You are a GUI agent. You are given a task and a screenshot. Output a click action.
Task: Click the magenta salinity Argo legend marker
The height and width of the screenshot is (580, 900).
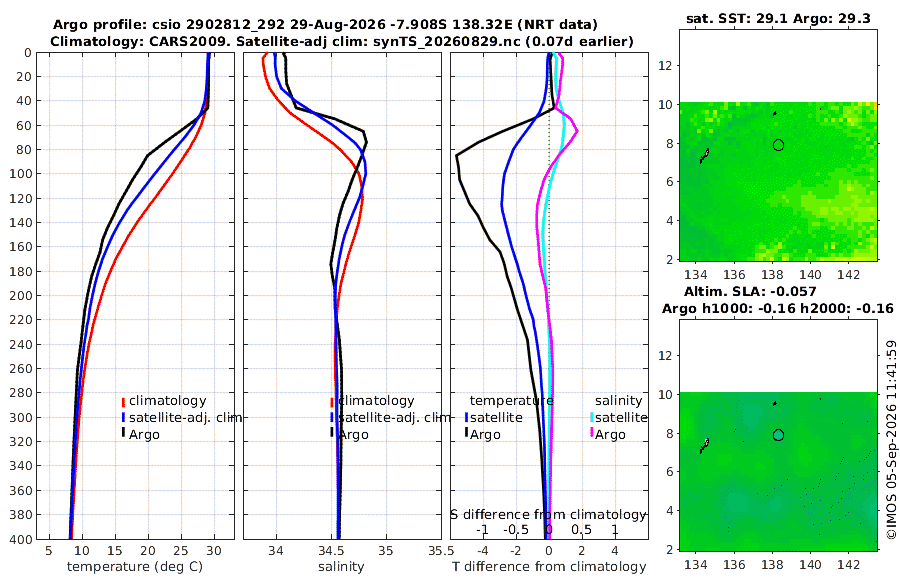pyautogui.click(x=592, y=433)
